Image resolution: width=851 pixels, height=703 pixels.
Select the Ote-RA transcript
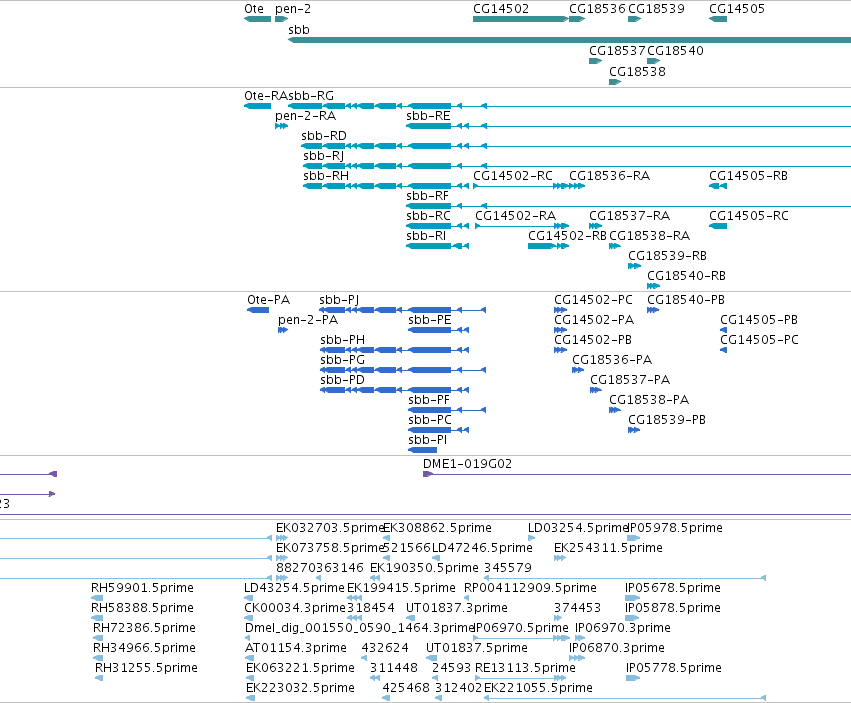[257, 106]
